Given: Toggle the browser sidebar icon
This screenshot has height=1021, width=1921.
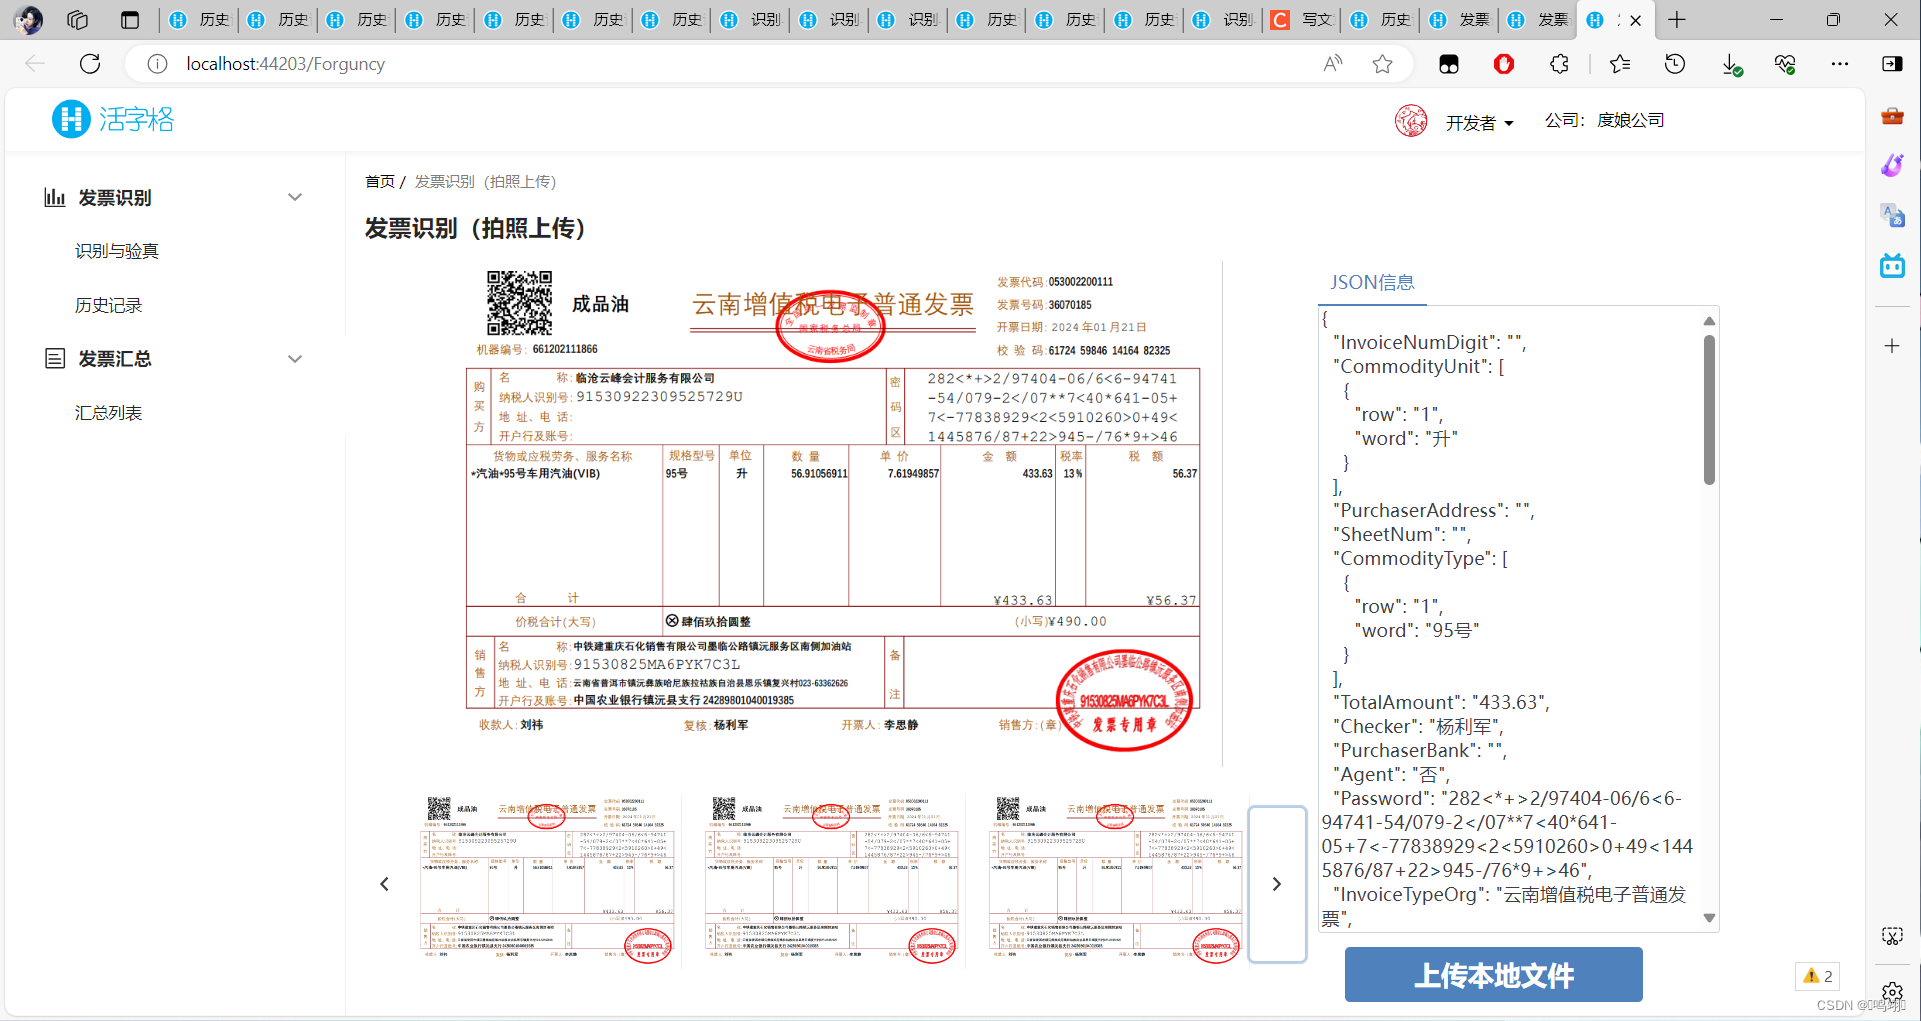Looking at the screenshot, I should pyautogui.click(x=1892, y=64).
